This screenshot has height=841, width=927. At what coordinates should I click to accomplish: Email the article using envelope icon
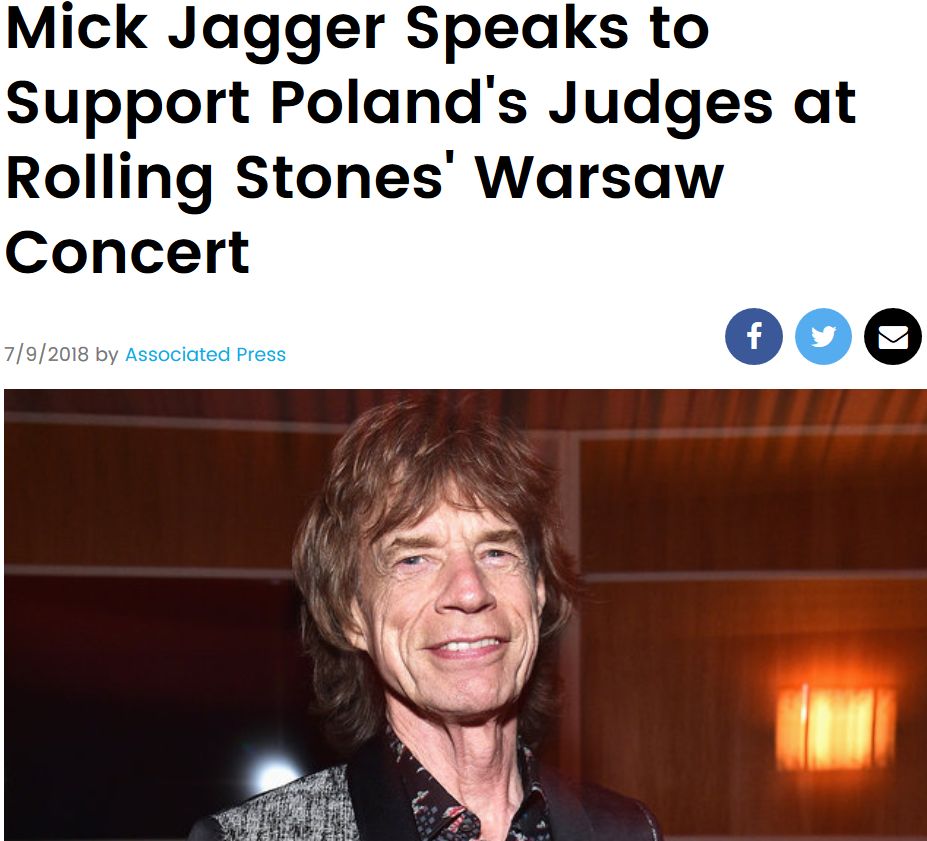[x=893, y=336]
